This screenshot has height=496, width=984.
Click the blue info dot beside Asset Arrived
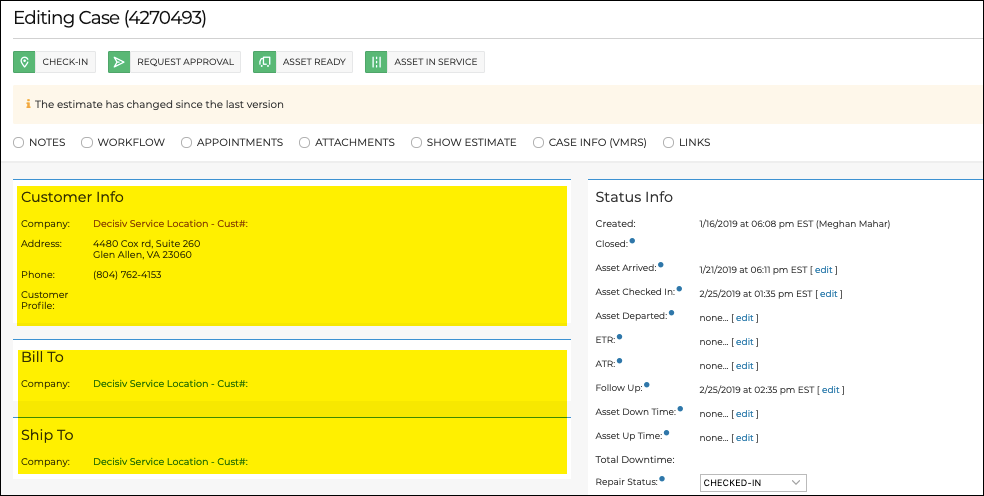(x=661, y=264)
